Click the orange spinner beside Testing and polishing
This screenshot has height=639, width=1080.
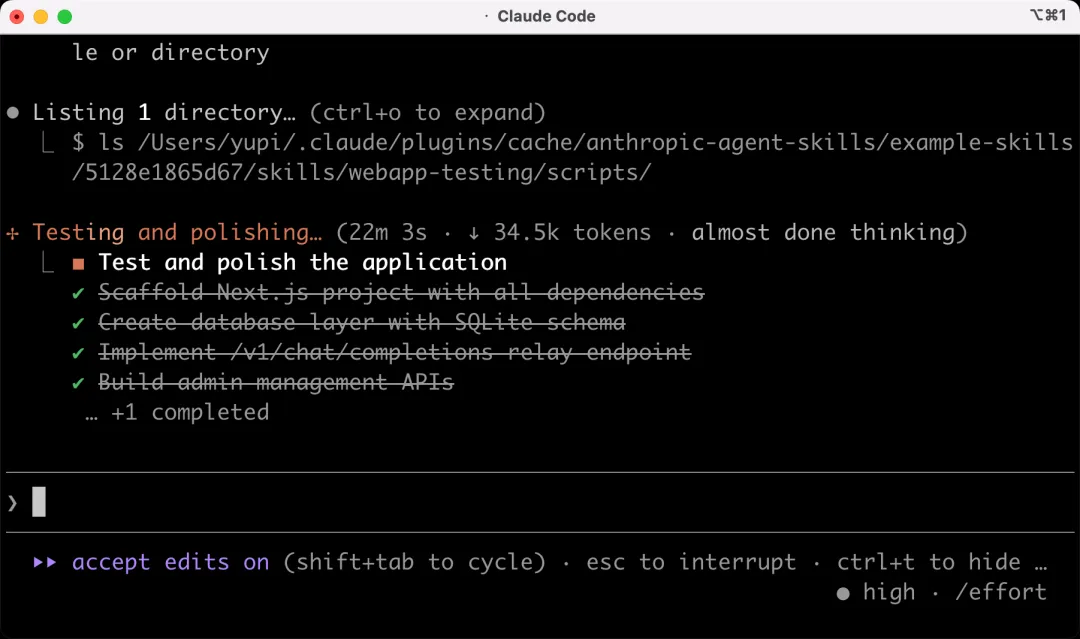pos(12,233)
